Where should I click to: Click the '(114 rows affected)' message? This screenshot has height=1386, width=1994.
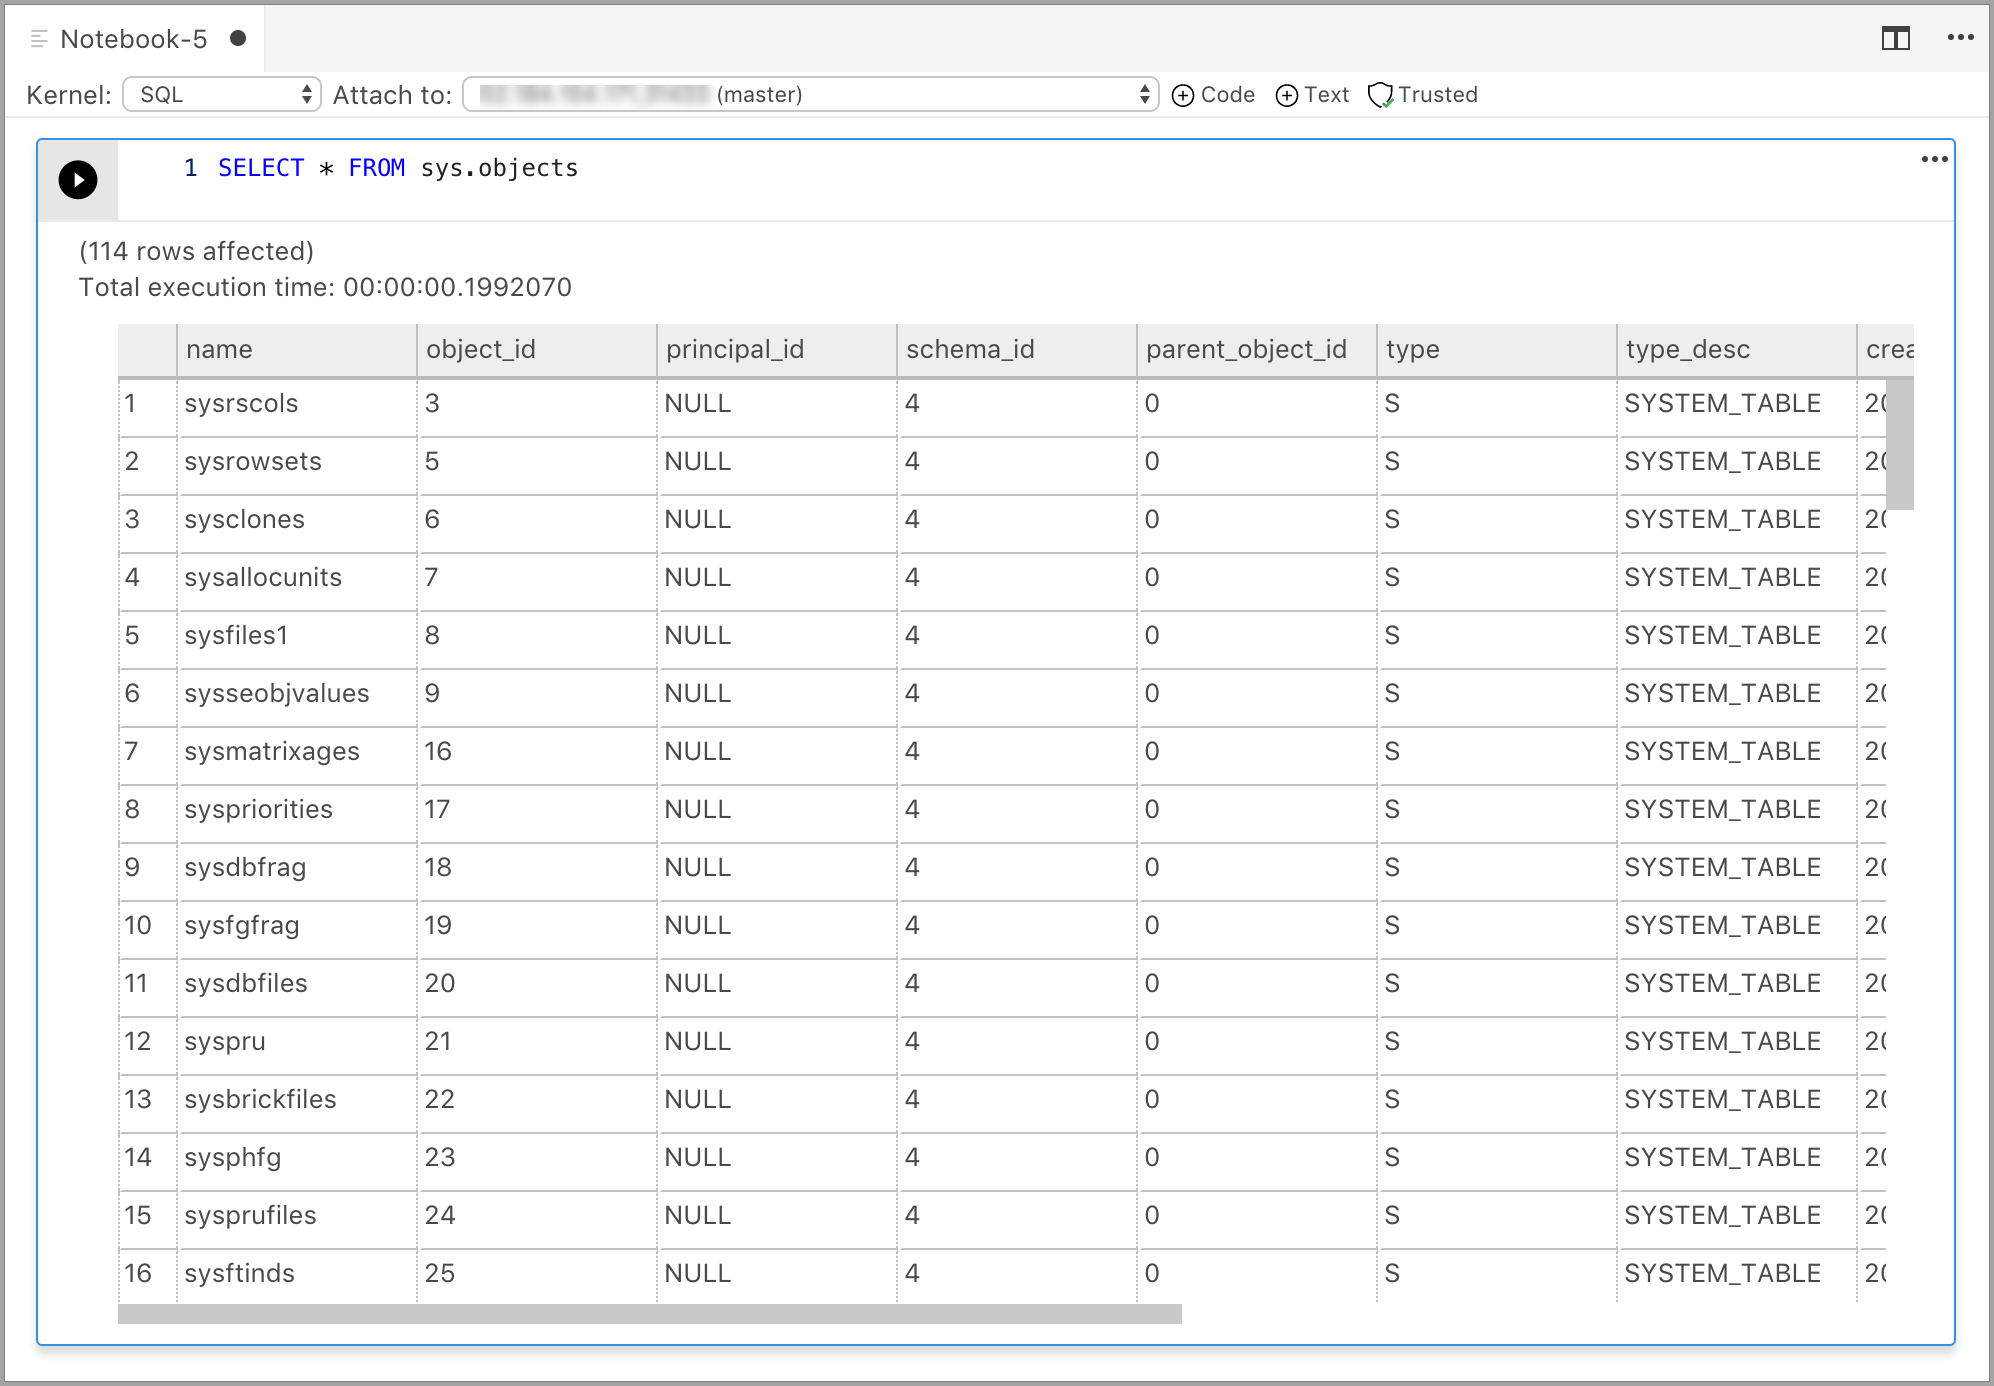(x=196, y=252)
